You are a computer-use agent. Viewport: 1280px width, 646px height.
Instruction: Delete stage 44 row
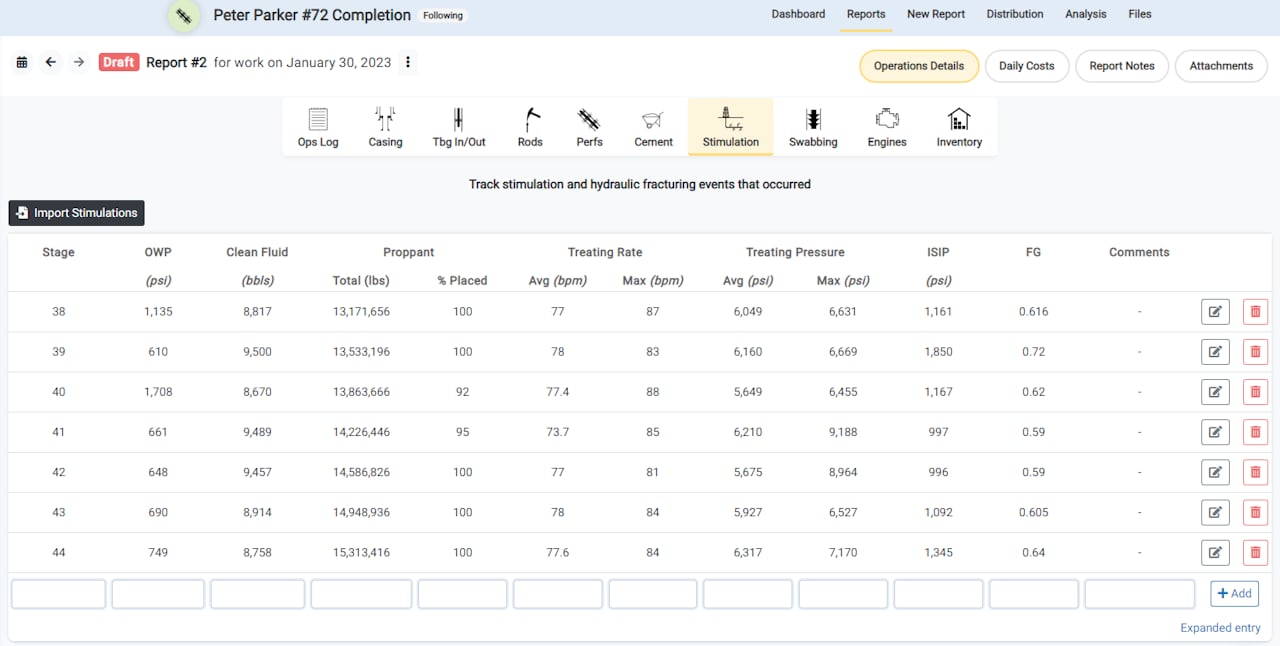(x=1255, y=552)
